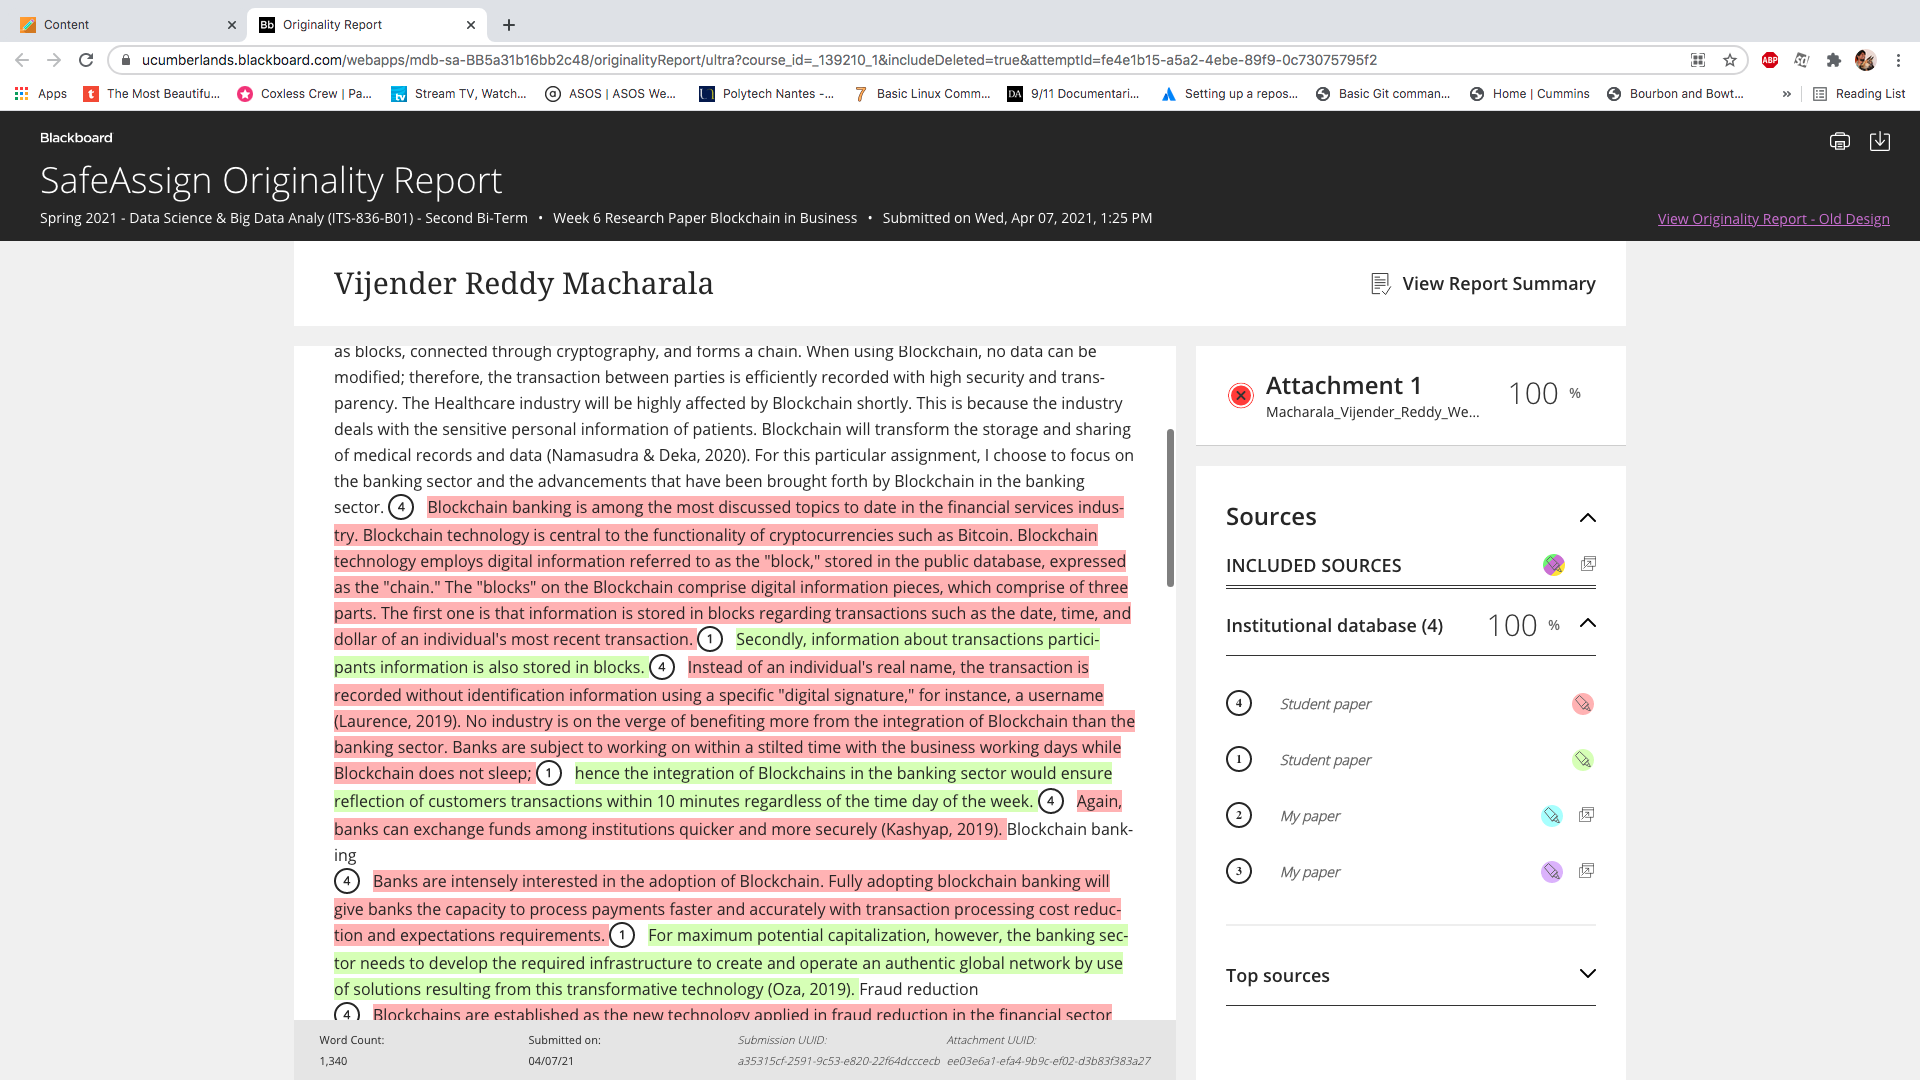The height and width of the screenshot is (1080, 1920).
Task: Open the Reading List
Action: [x=1859, y=94]
